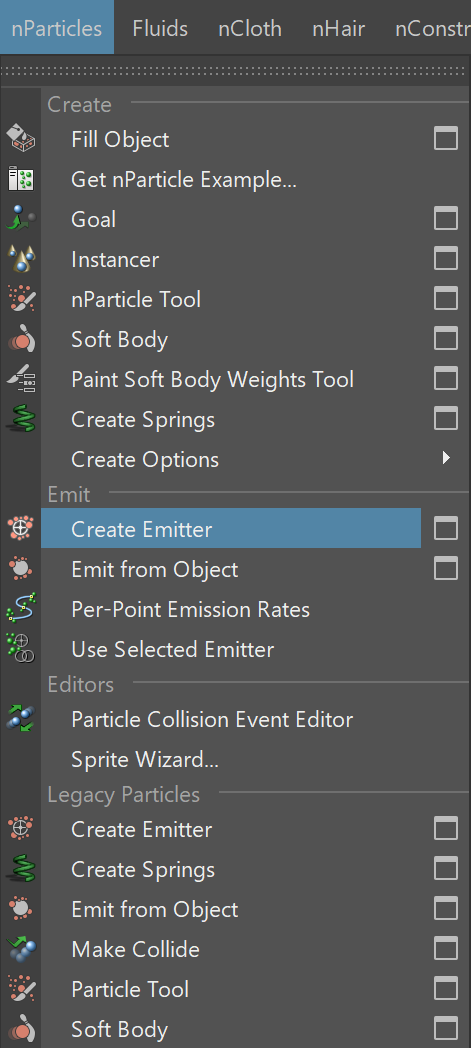Expand the Create Options submenu arrow
This screenshot has width=471, height=1048.
446,458
